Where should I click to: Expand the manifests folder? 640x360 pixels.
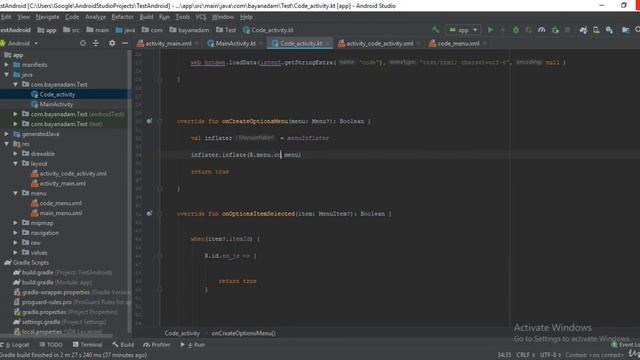[x=7, y=64]
